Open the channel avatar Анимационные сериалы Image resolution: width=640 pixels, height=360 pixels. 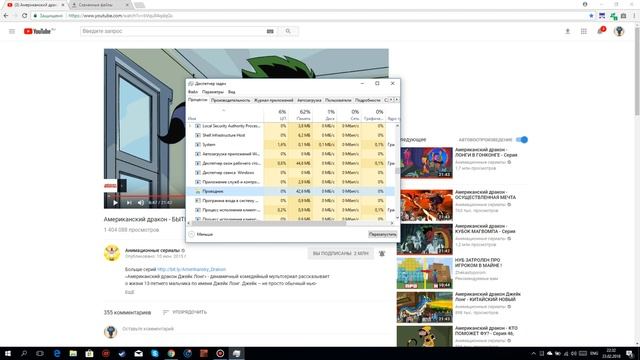pyautogui.click(x=112, y=253)
